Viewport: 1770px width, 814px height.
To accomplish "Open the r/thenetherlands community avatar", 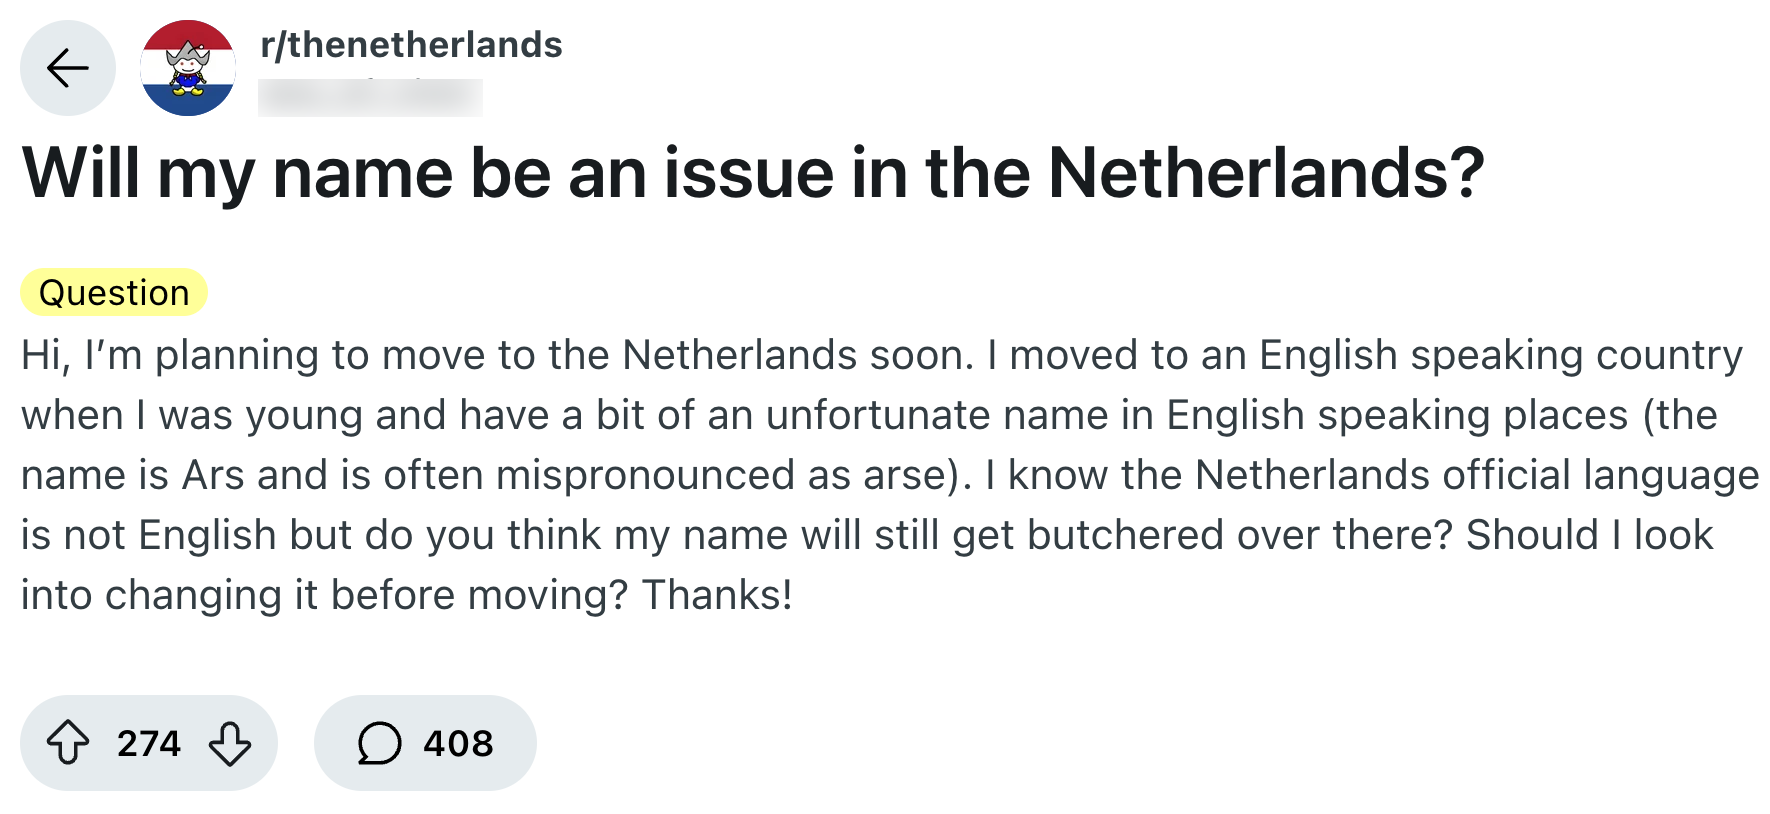I will (188, 68).
